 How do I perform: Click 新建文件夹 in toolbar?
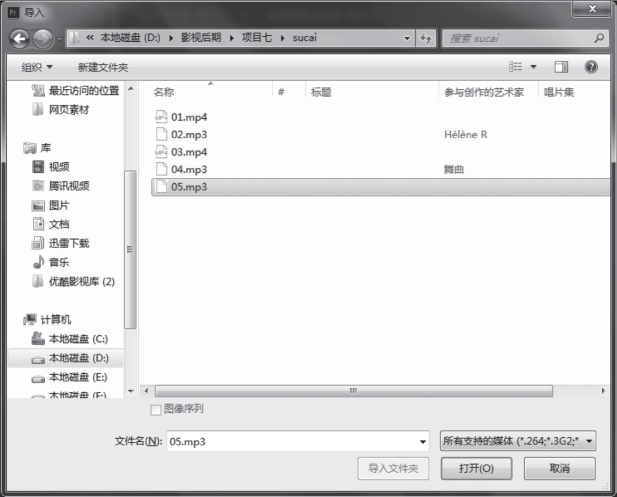pyautogui.click(x=103, y=67)
